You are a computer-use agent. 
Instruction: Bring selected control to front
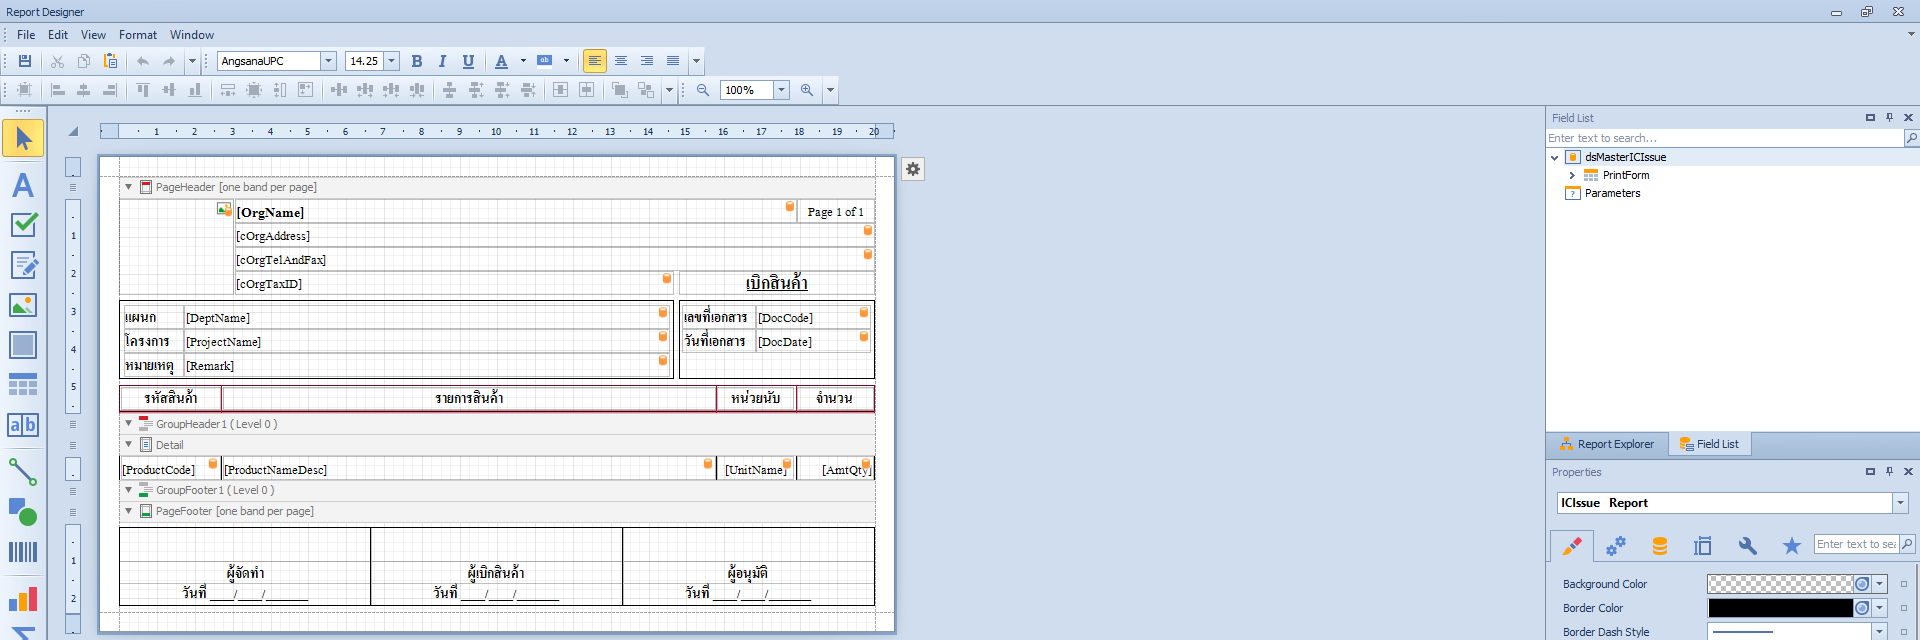[x=620, y=90]
